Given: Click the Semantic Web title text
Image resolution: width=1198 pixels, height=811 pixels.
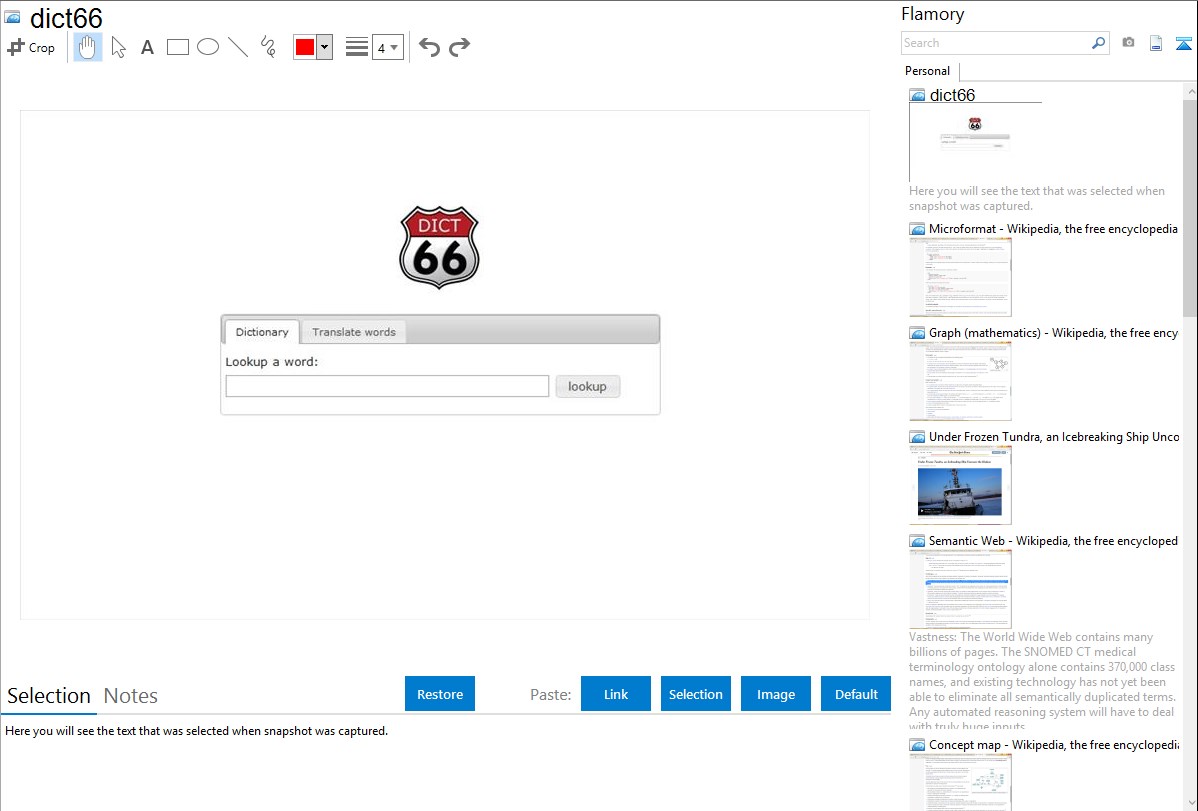Looking at the screenshot, I should (x=1053, y=540).
